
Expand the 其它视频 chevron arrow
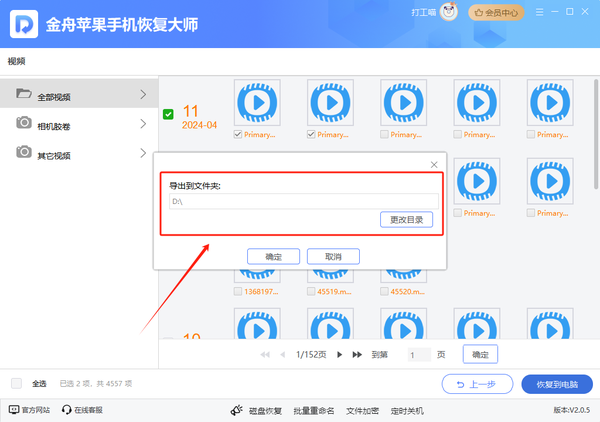coord(143,153)
